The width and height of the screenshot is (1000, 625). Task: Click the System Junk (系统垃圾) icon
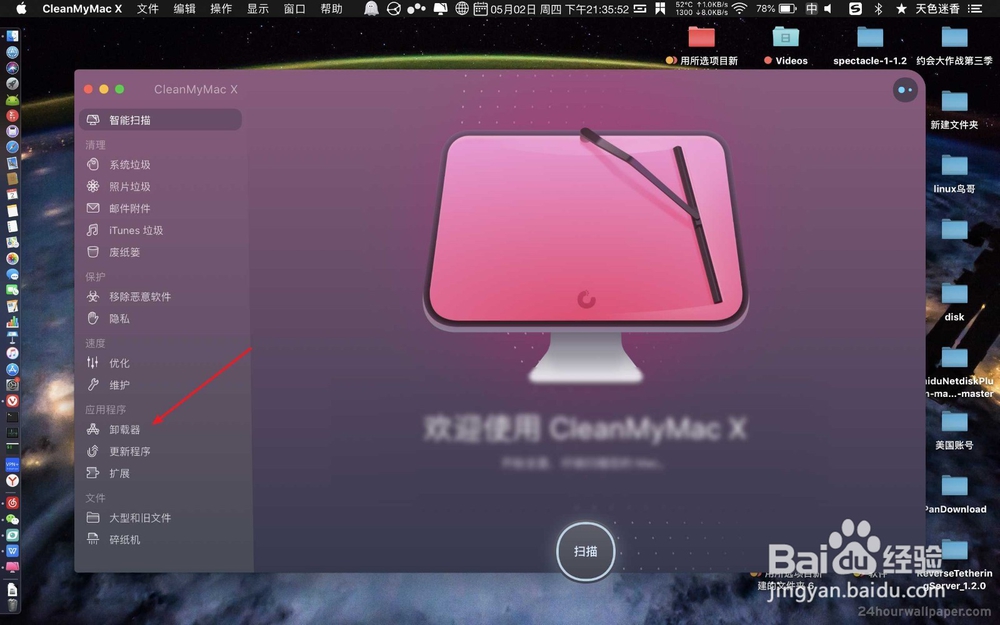(93, 165)
